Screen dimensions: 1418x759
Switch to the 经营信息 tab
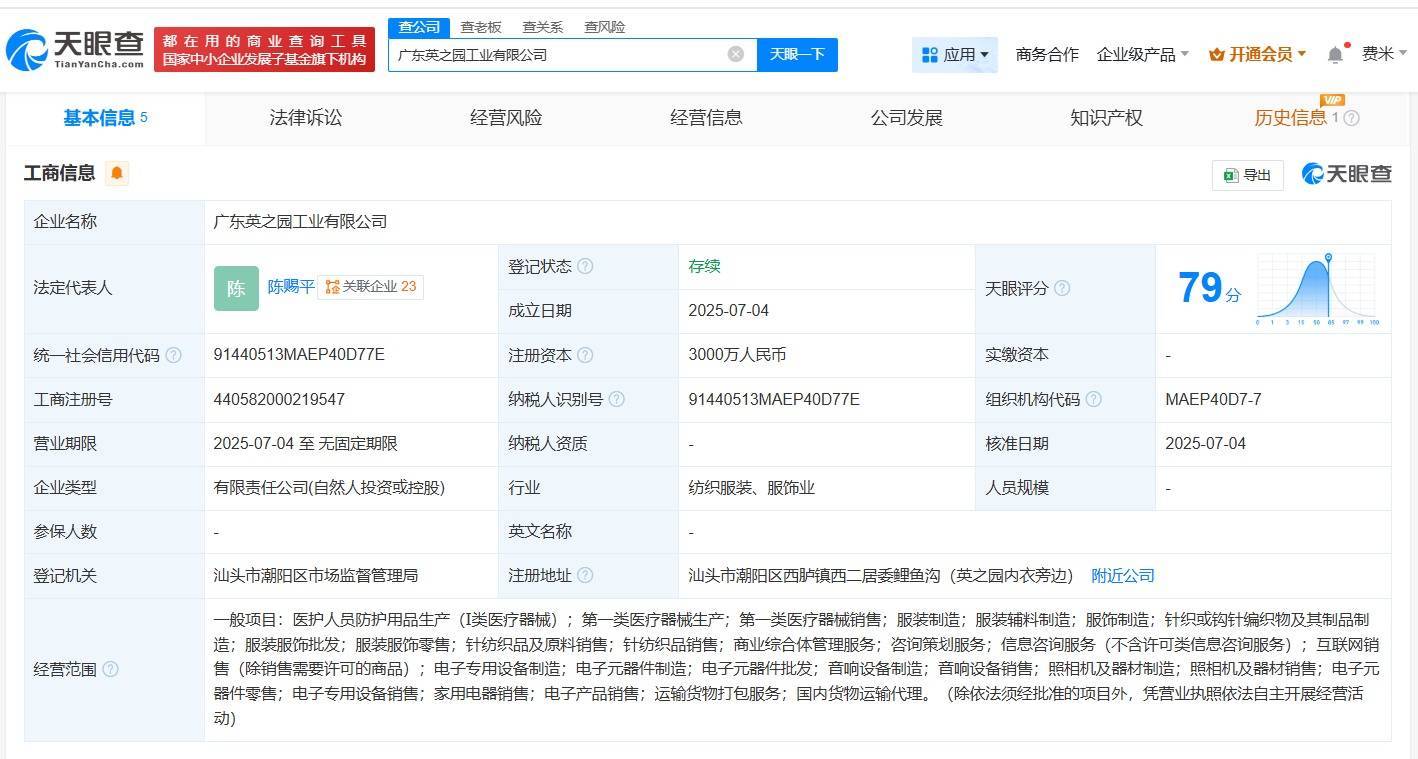[x=706, y=118]
